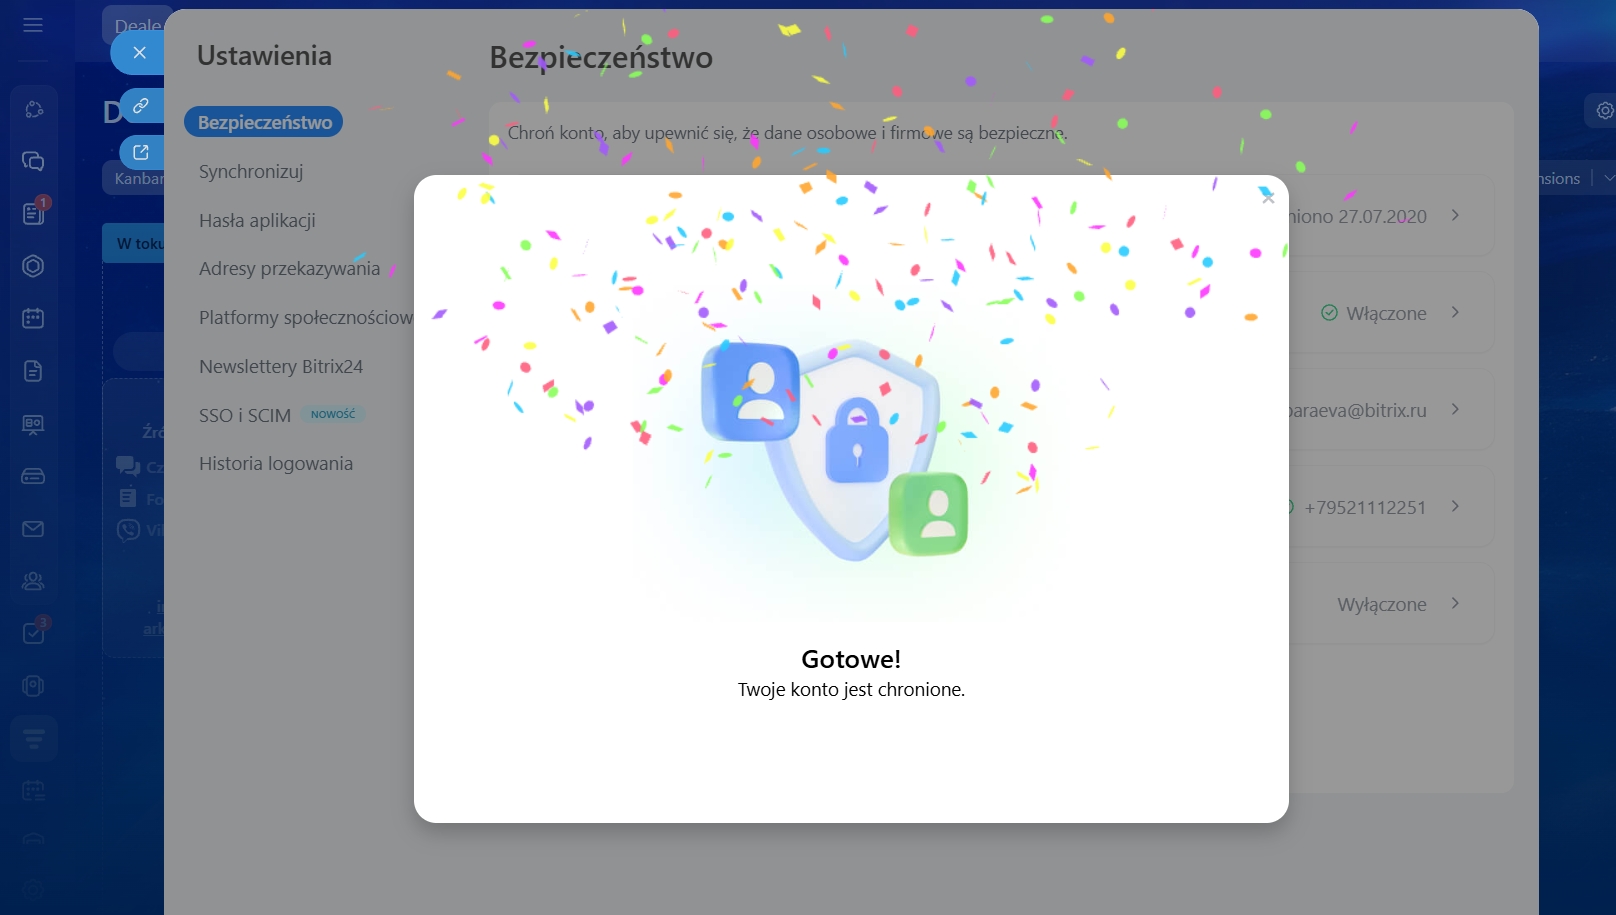
Task: Open the Webmail envelope icon
Action: (33, 529)
